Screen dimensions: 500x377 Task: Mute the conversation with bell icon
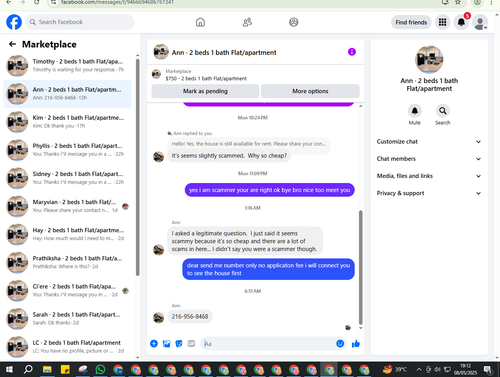pos(415,111)
